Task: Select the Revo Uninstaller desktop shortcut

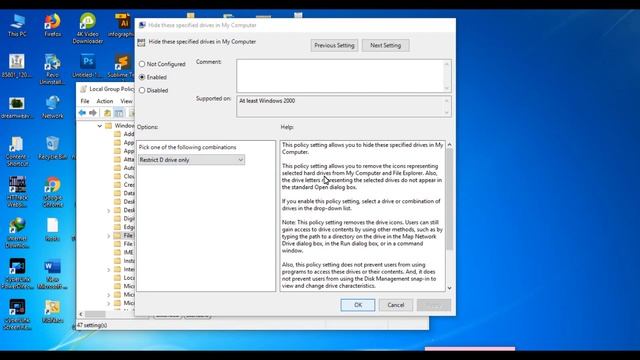Action: pos(53,69)
